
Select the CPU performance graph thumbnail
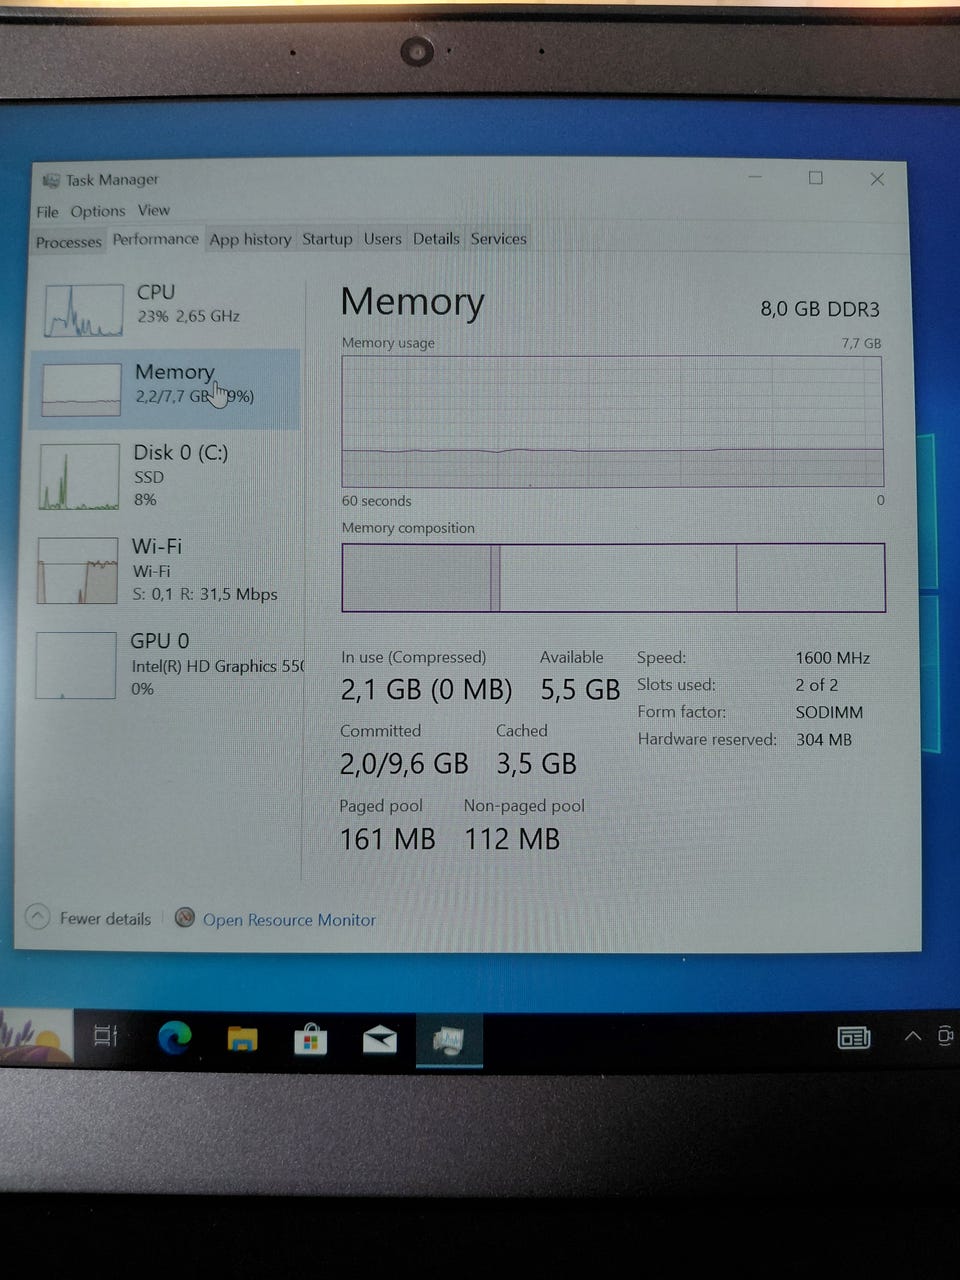tap(82, 310)
